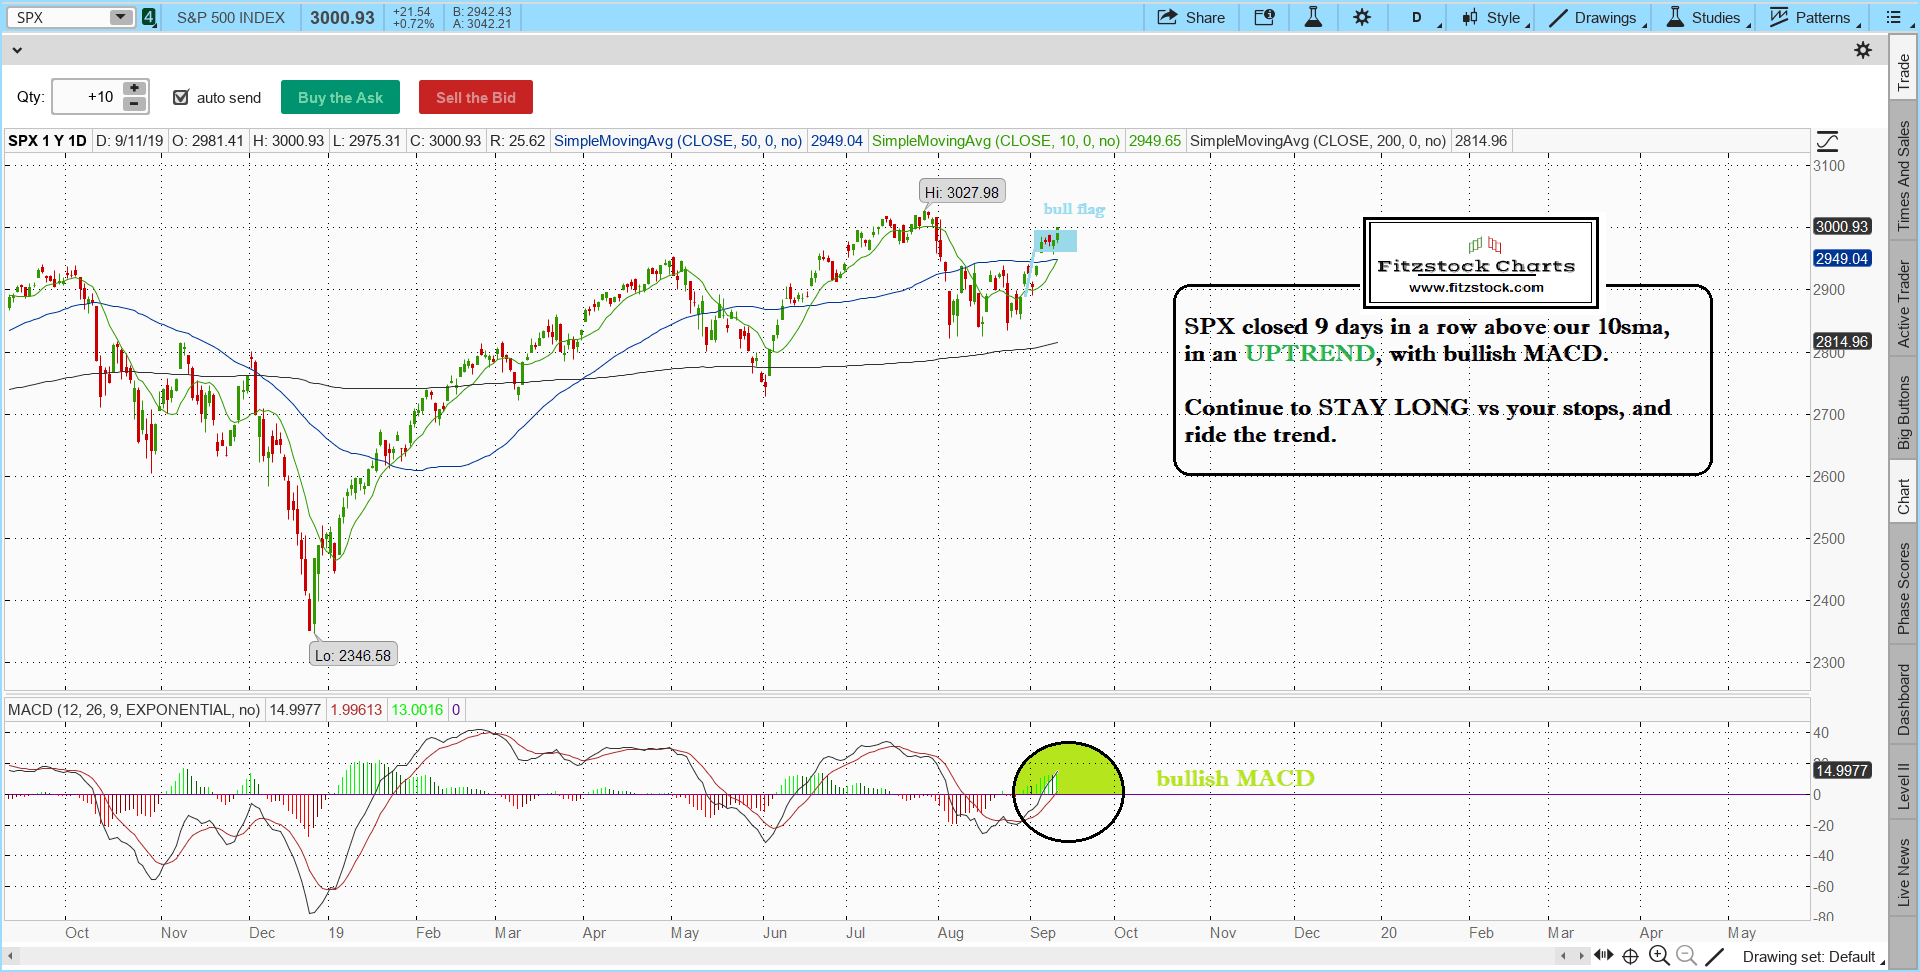Viewport: 1920px width, 972px height.
Task: Switch to the Times And Sales tab
Action: [1904, 175]
